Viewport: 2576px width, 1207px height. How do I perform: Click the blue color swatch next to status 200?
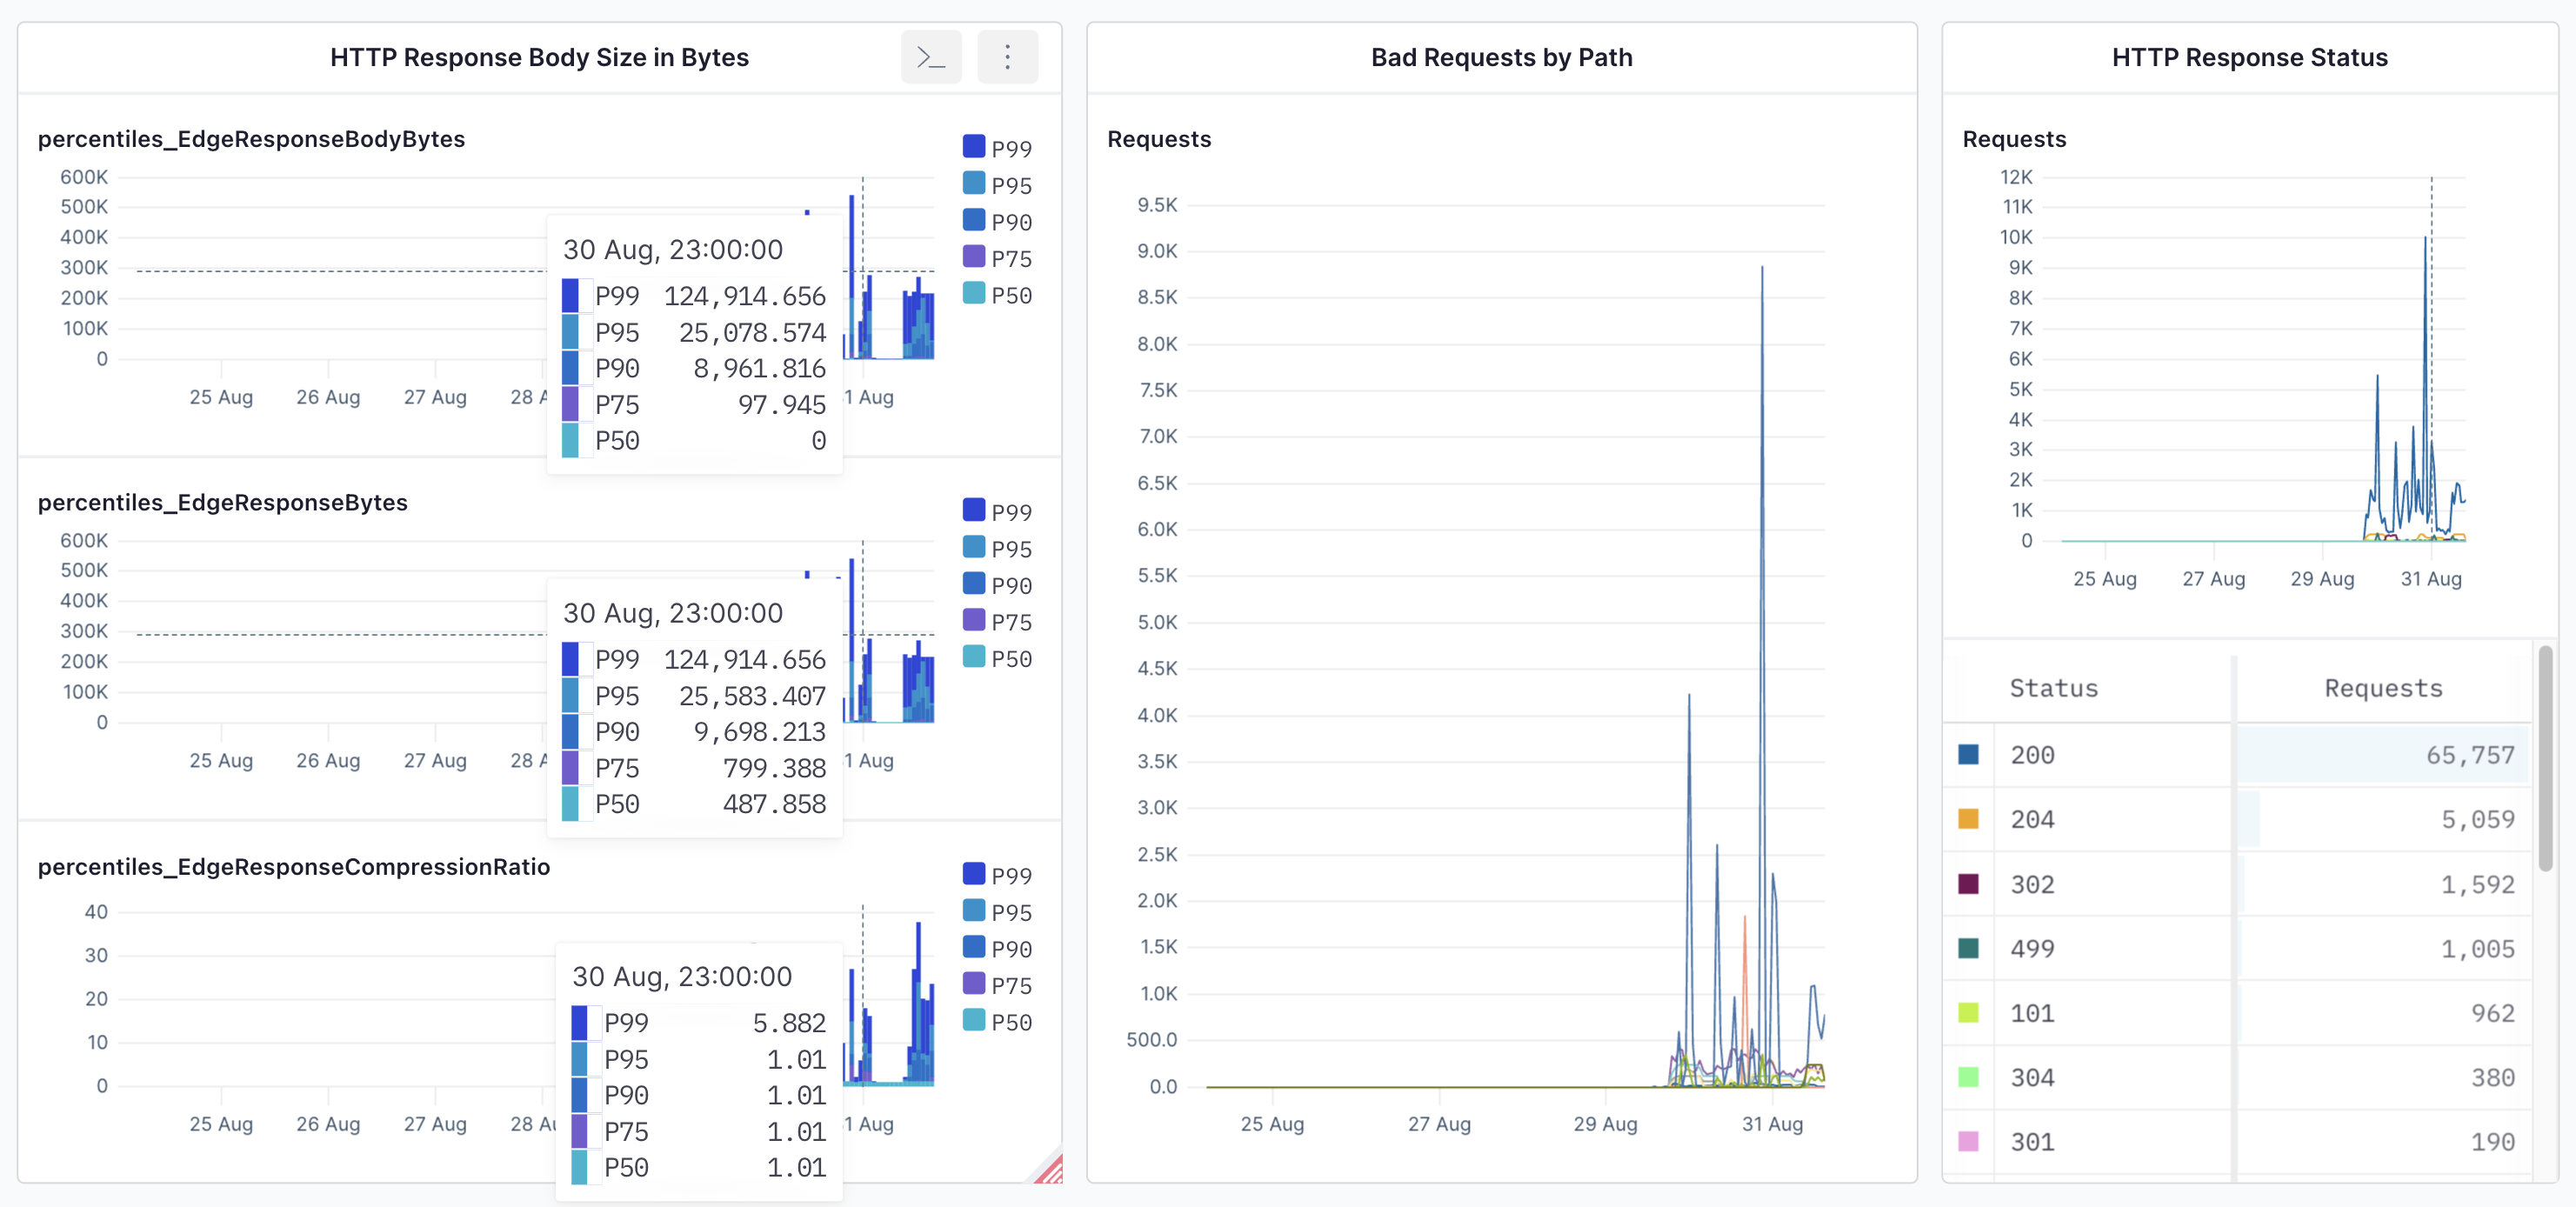tap(1968, 755)
